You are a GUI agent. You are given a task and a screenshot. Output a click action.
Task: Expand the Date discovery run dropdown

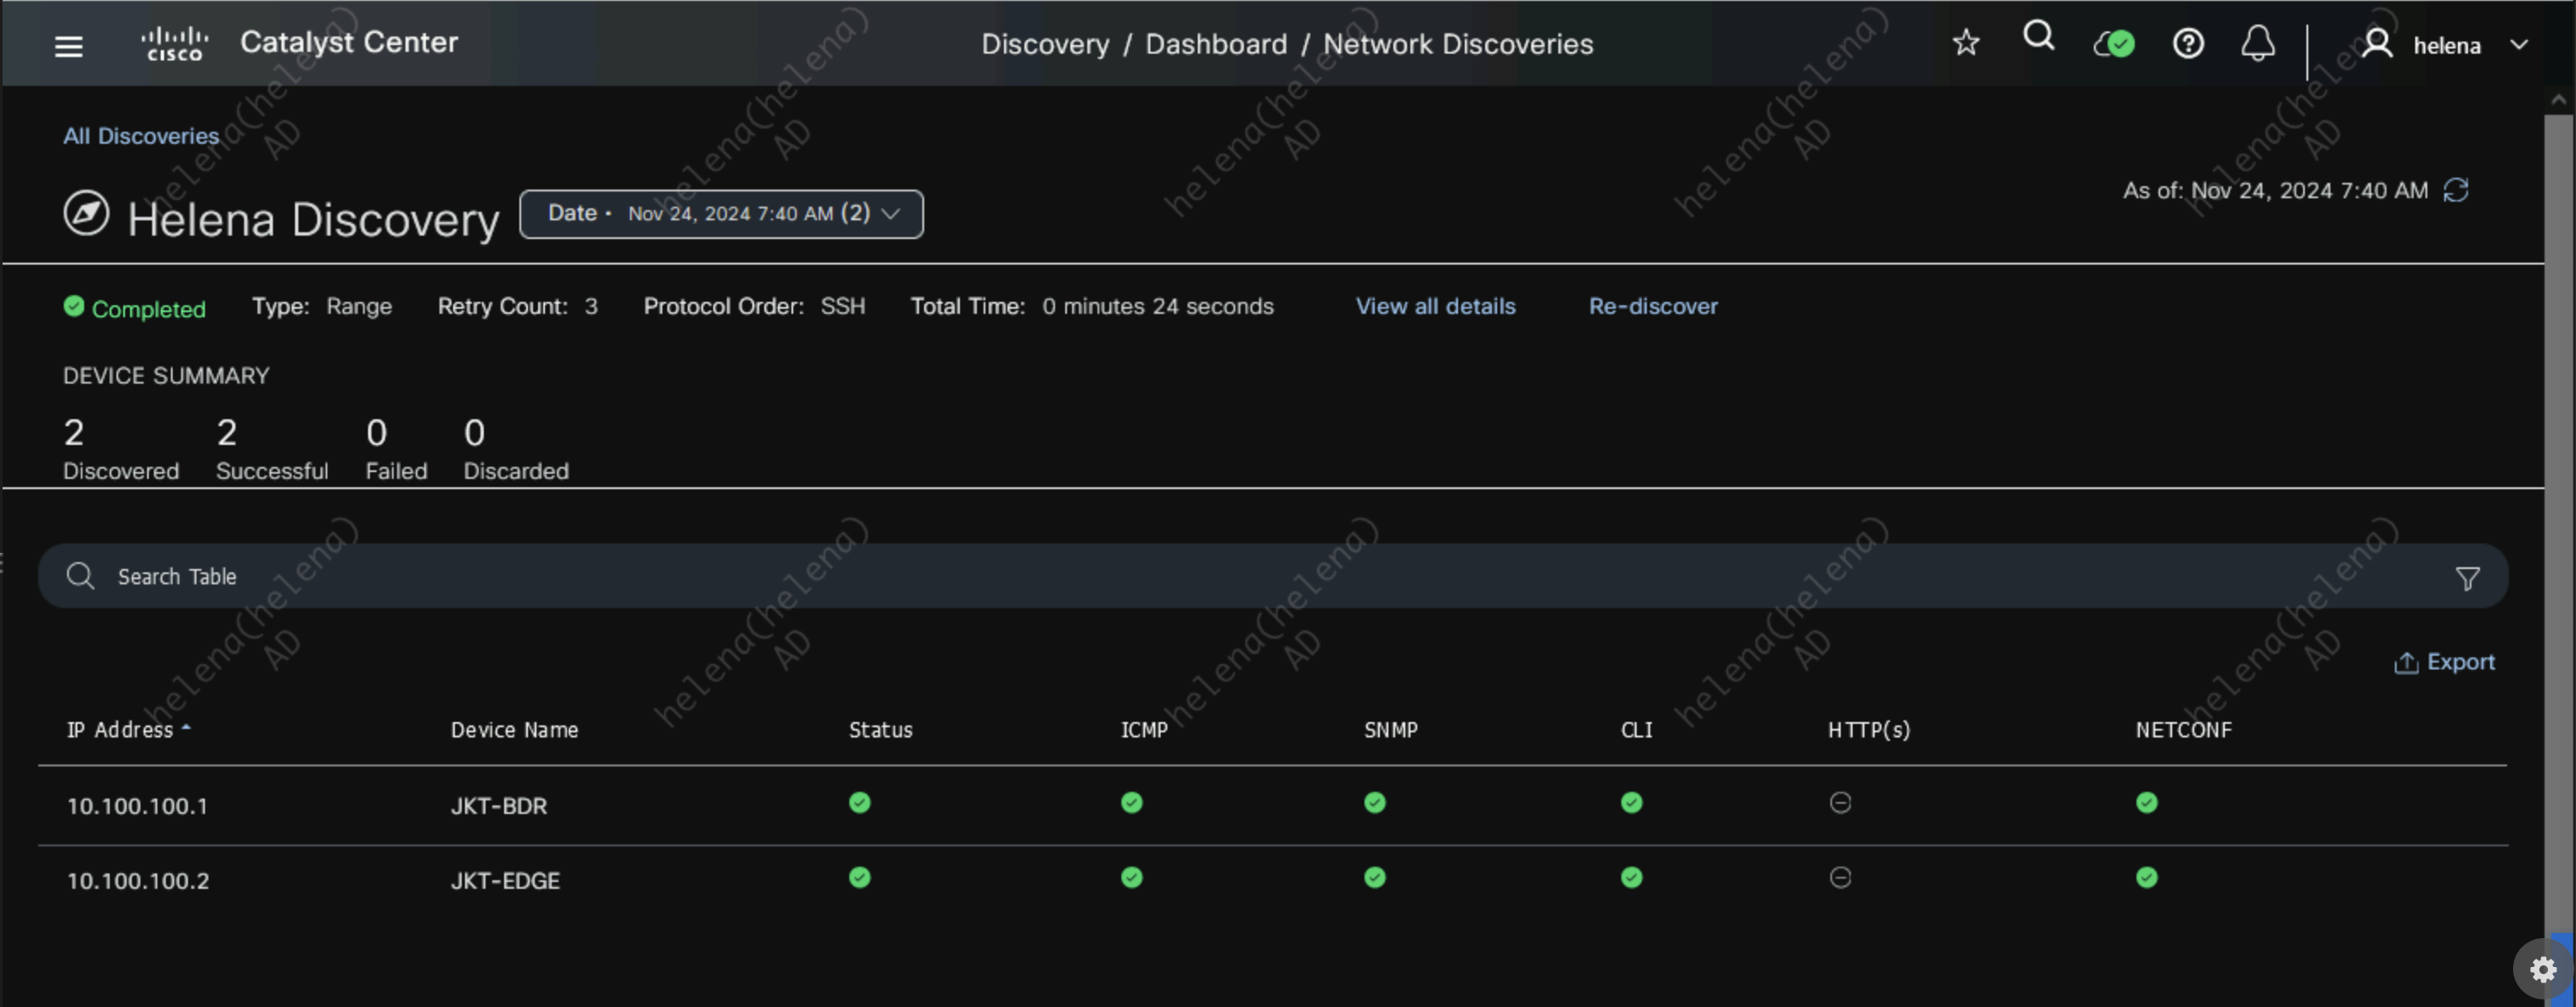pyautogui.click(x=721, y=214)
